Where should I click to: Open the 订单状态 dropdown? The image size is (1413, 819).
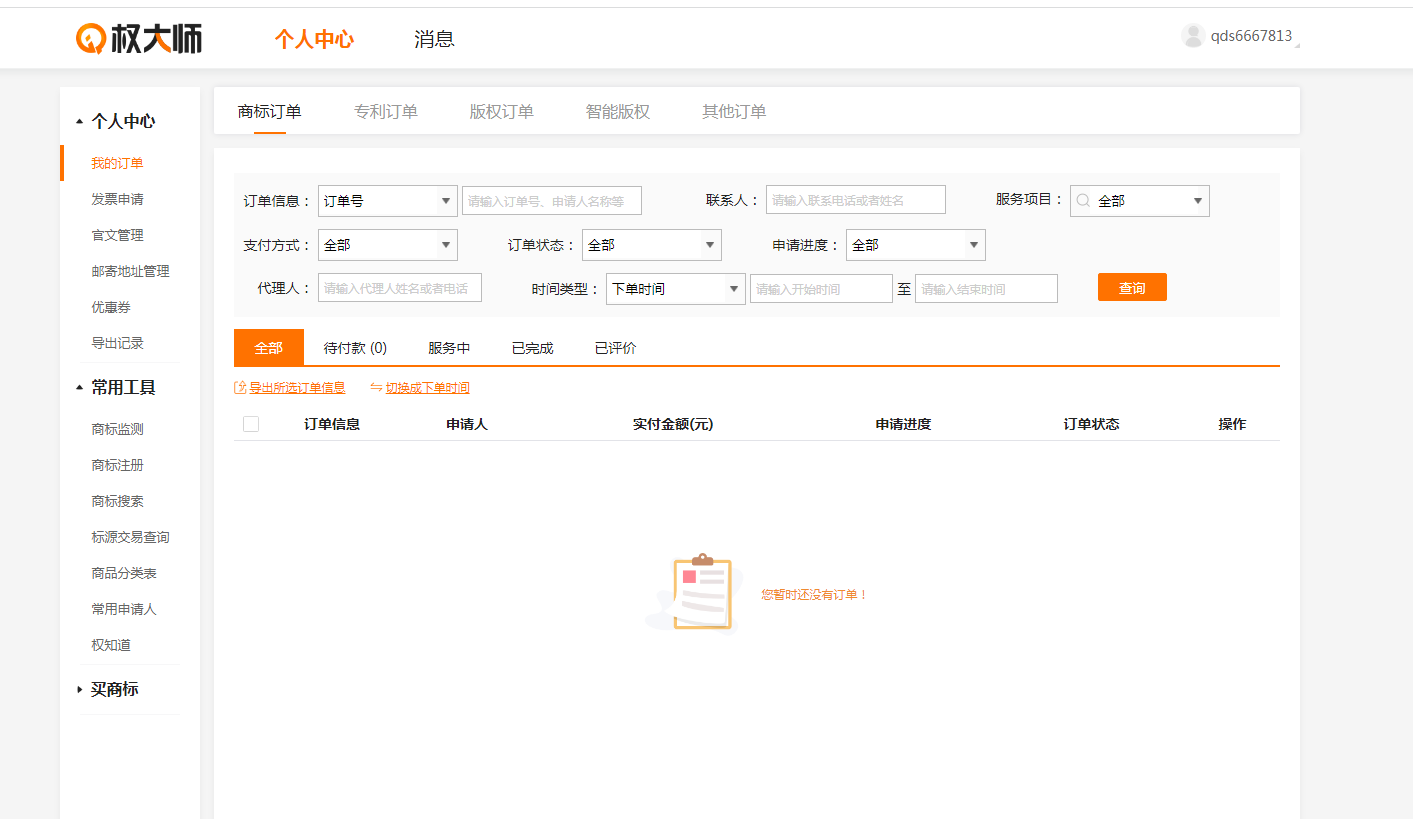coord(651,245)
